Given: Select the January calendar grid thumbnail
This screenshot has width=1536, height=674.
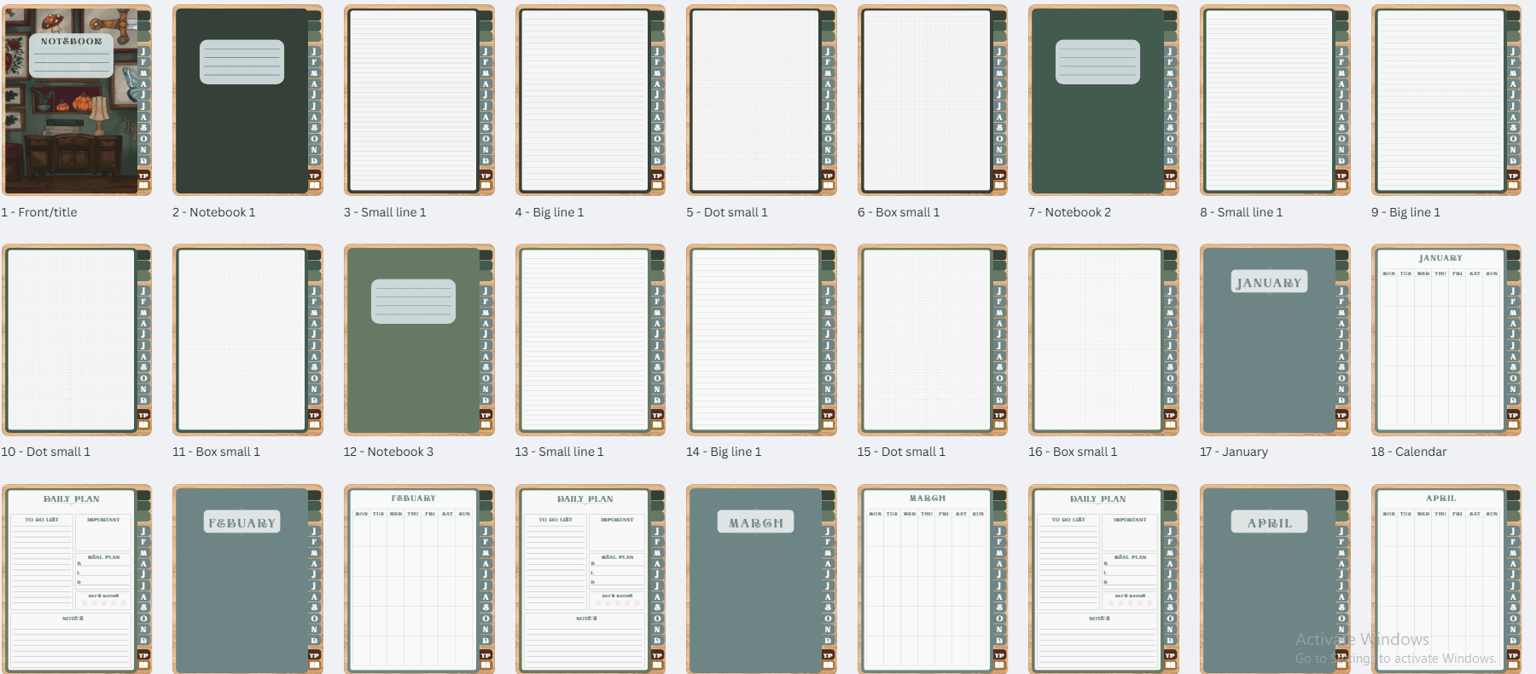Looking at the screenshot, I should (1446, 340).
